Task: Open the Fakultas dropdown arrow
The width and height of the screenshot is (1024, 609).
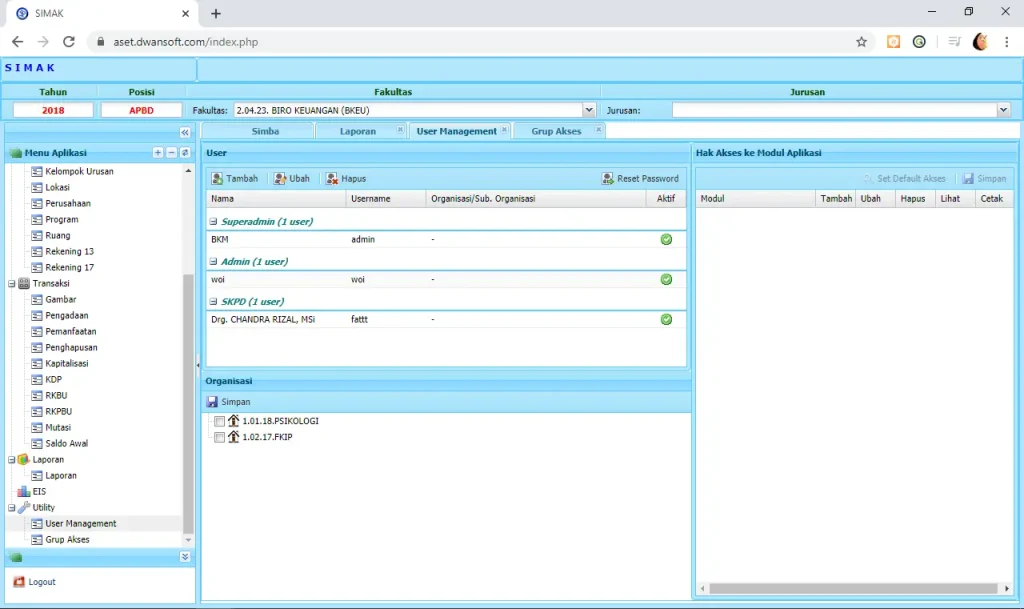Action: tap(588, 110)
